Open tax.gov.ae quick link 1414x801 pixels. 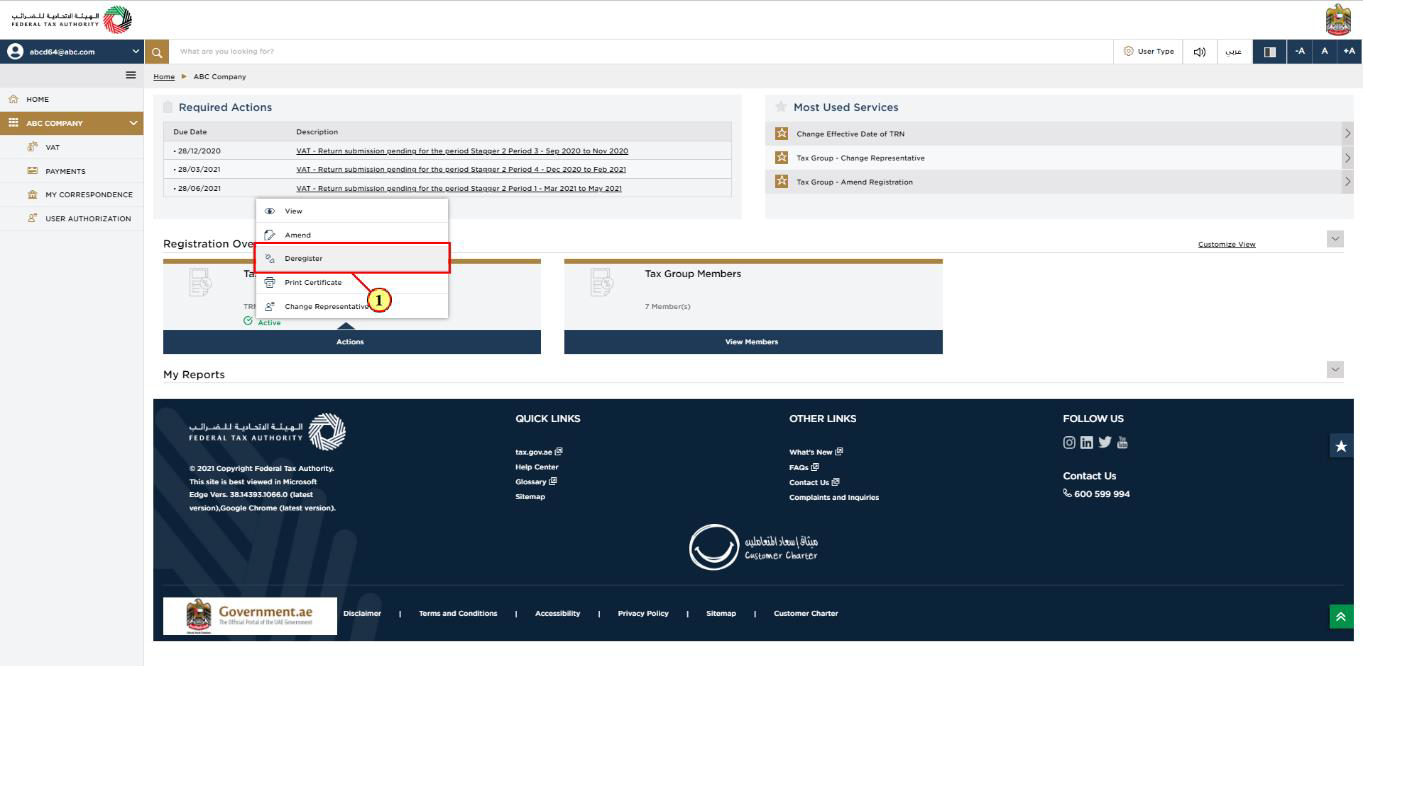539,451
